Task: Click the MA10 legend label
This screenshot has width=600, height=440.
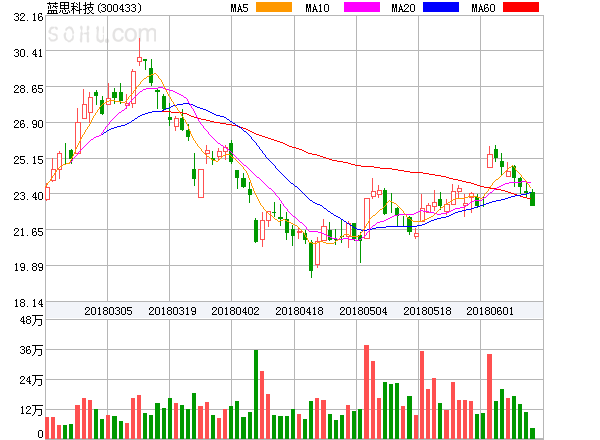Action: pyautogui.click(x=317, y=8)
